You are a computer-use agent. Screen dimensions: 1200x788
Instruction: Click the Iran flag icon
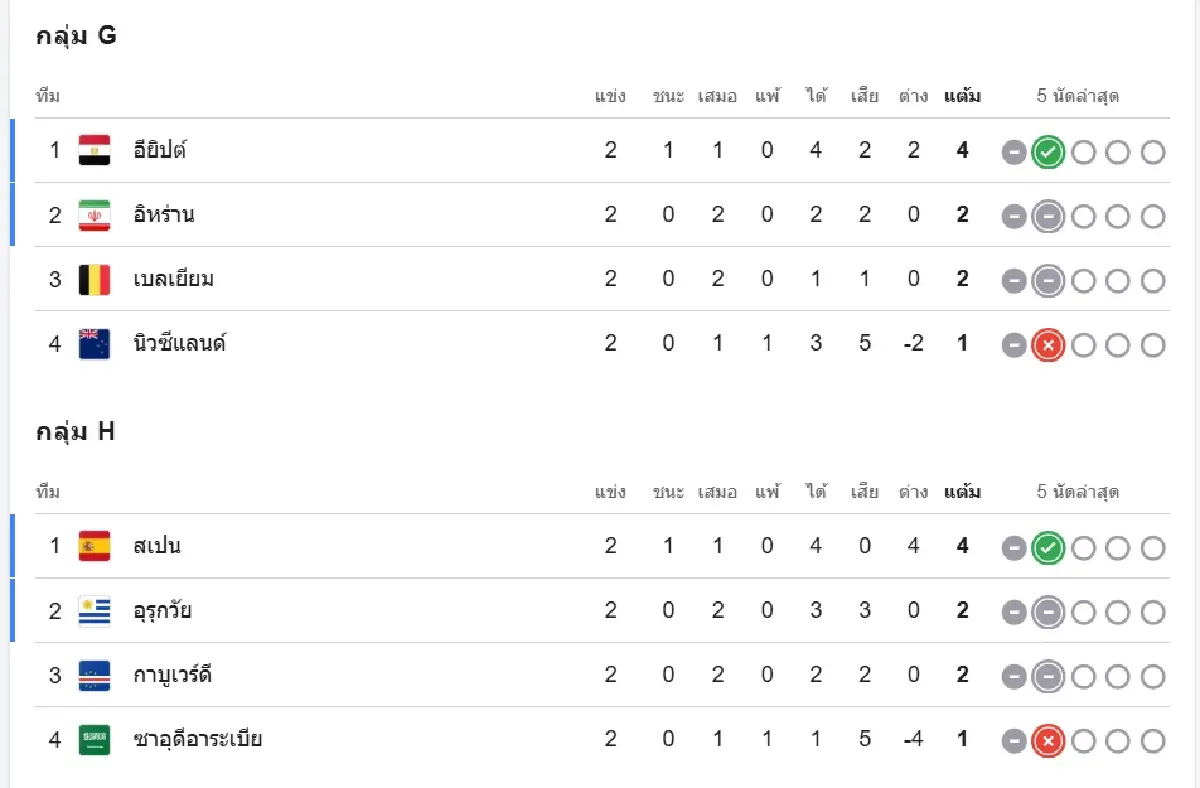click(x=94, y=215)
